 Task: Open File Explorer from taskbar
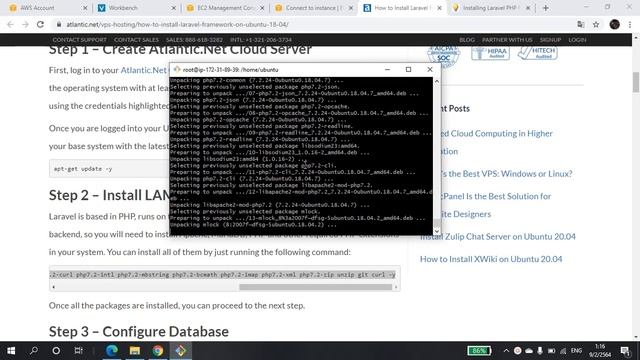(135, 351)
